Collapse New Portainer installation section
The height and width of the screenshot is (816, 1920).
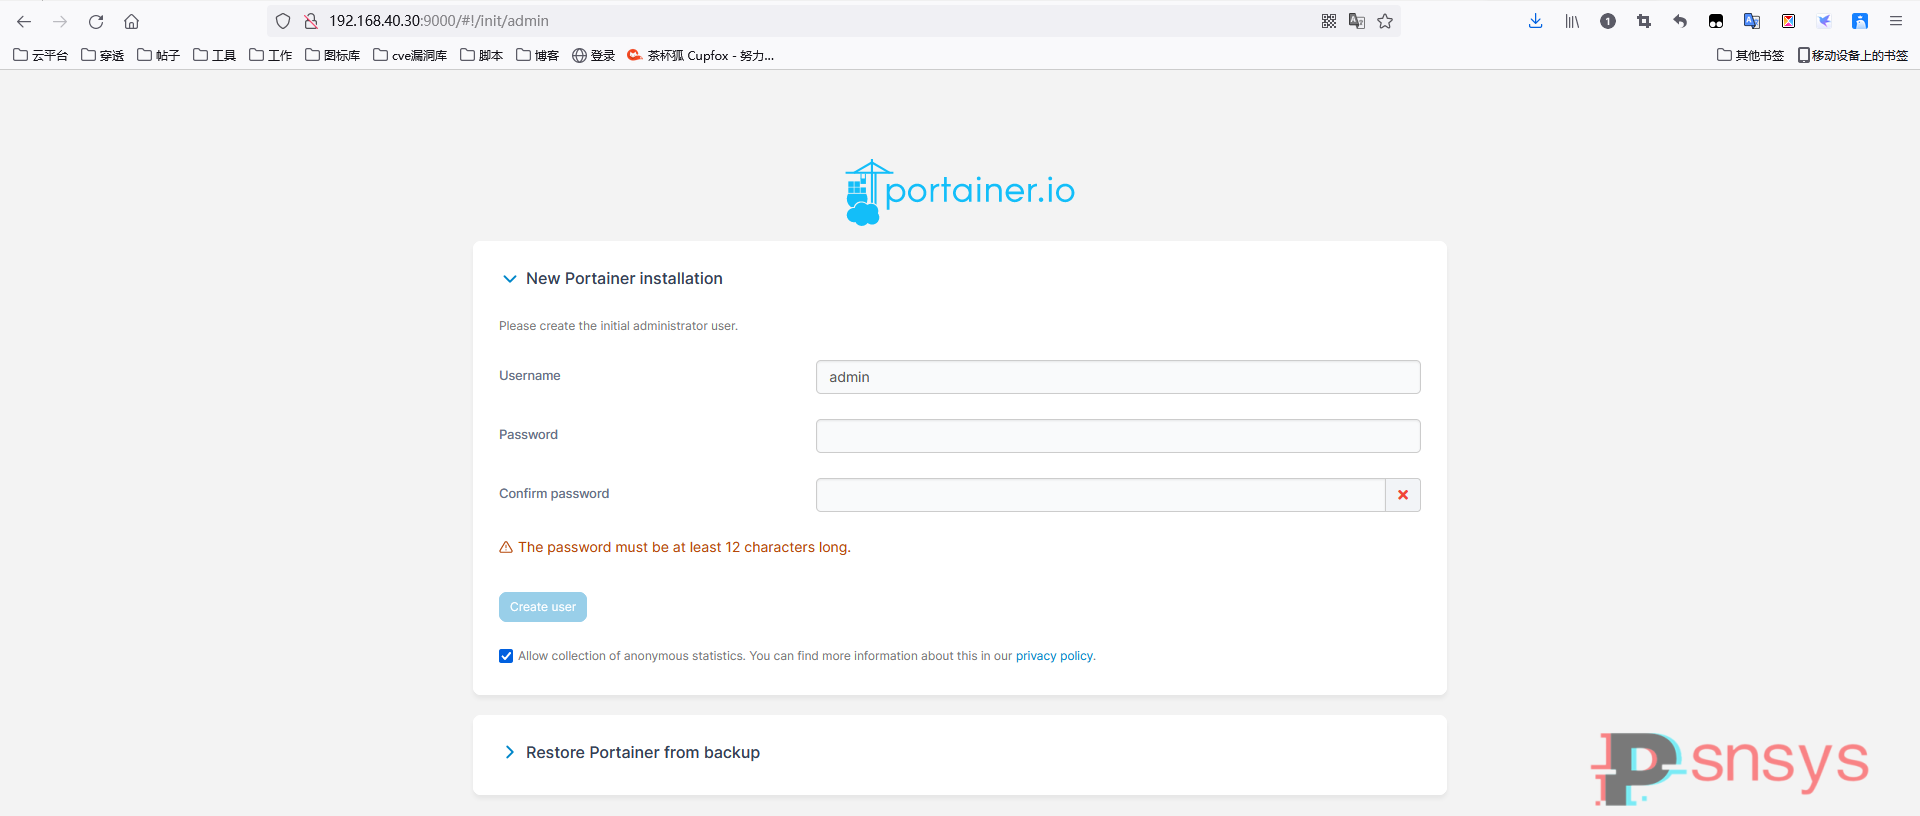[612, 279]
